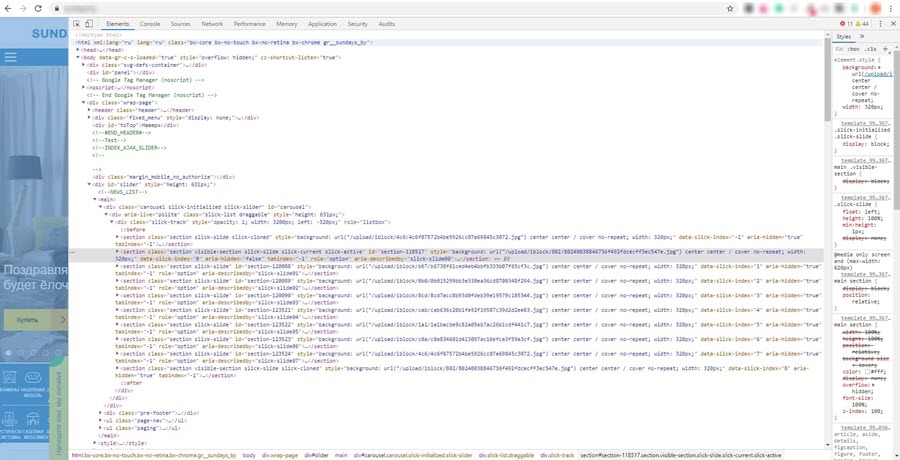Screen dimensions: 900x460
Task: Open the Application tab
Action: [x=322, y=24]
